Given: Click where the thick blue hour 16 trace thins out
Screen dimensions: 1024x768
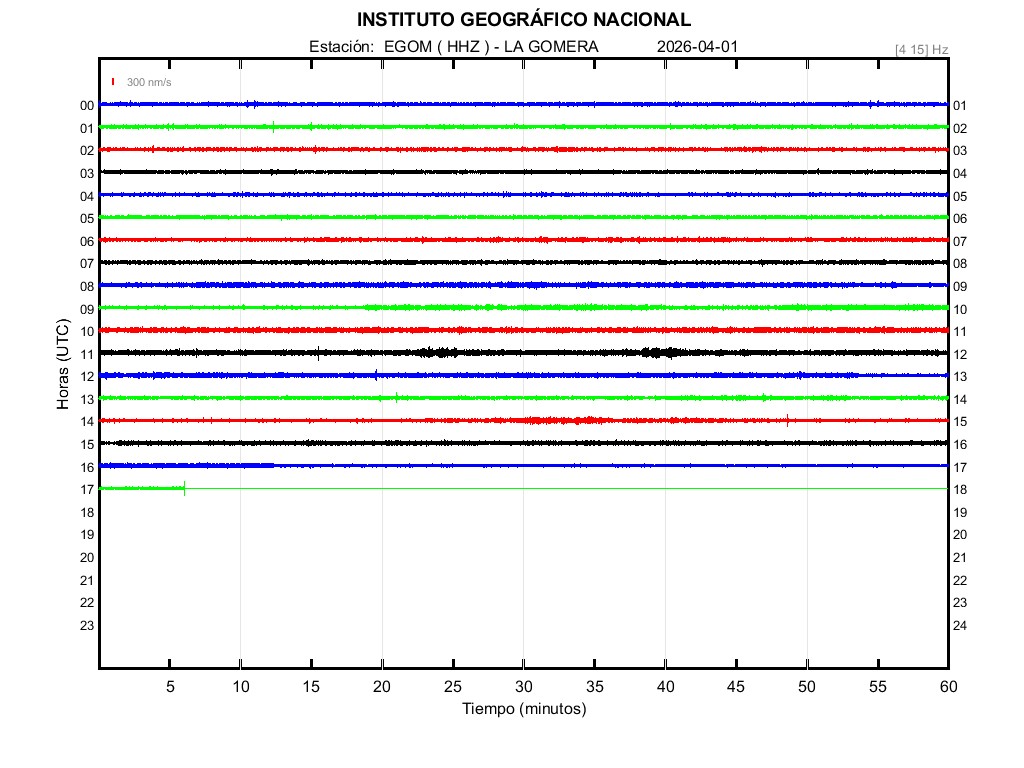Looking at the screenshot, I should 274,465.
